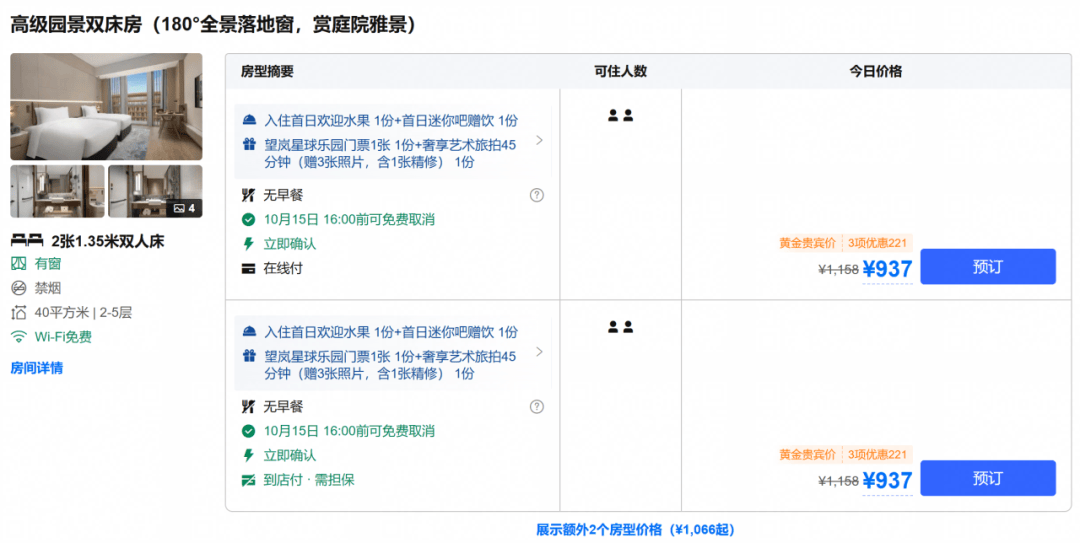This screenshot has height=543, width=1080.
Task: Click the no-breakfast cutlery icon in the 到店付 offer
Action: click(x=249, y=407)
